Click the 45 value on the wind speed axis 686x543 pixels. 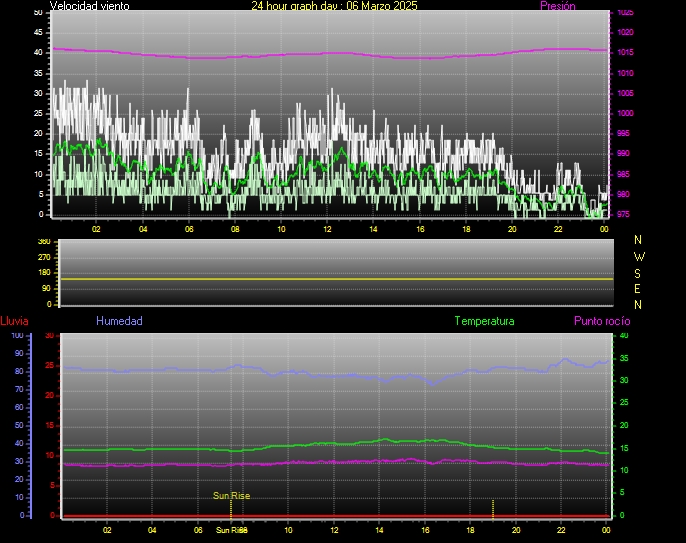click(38, 32)
